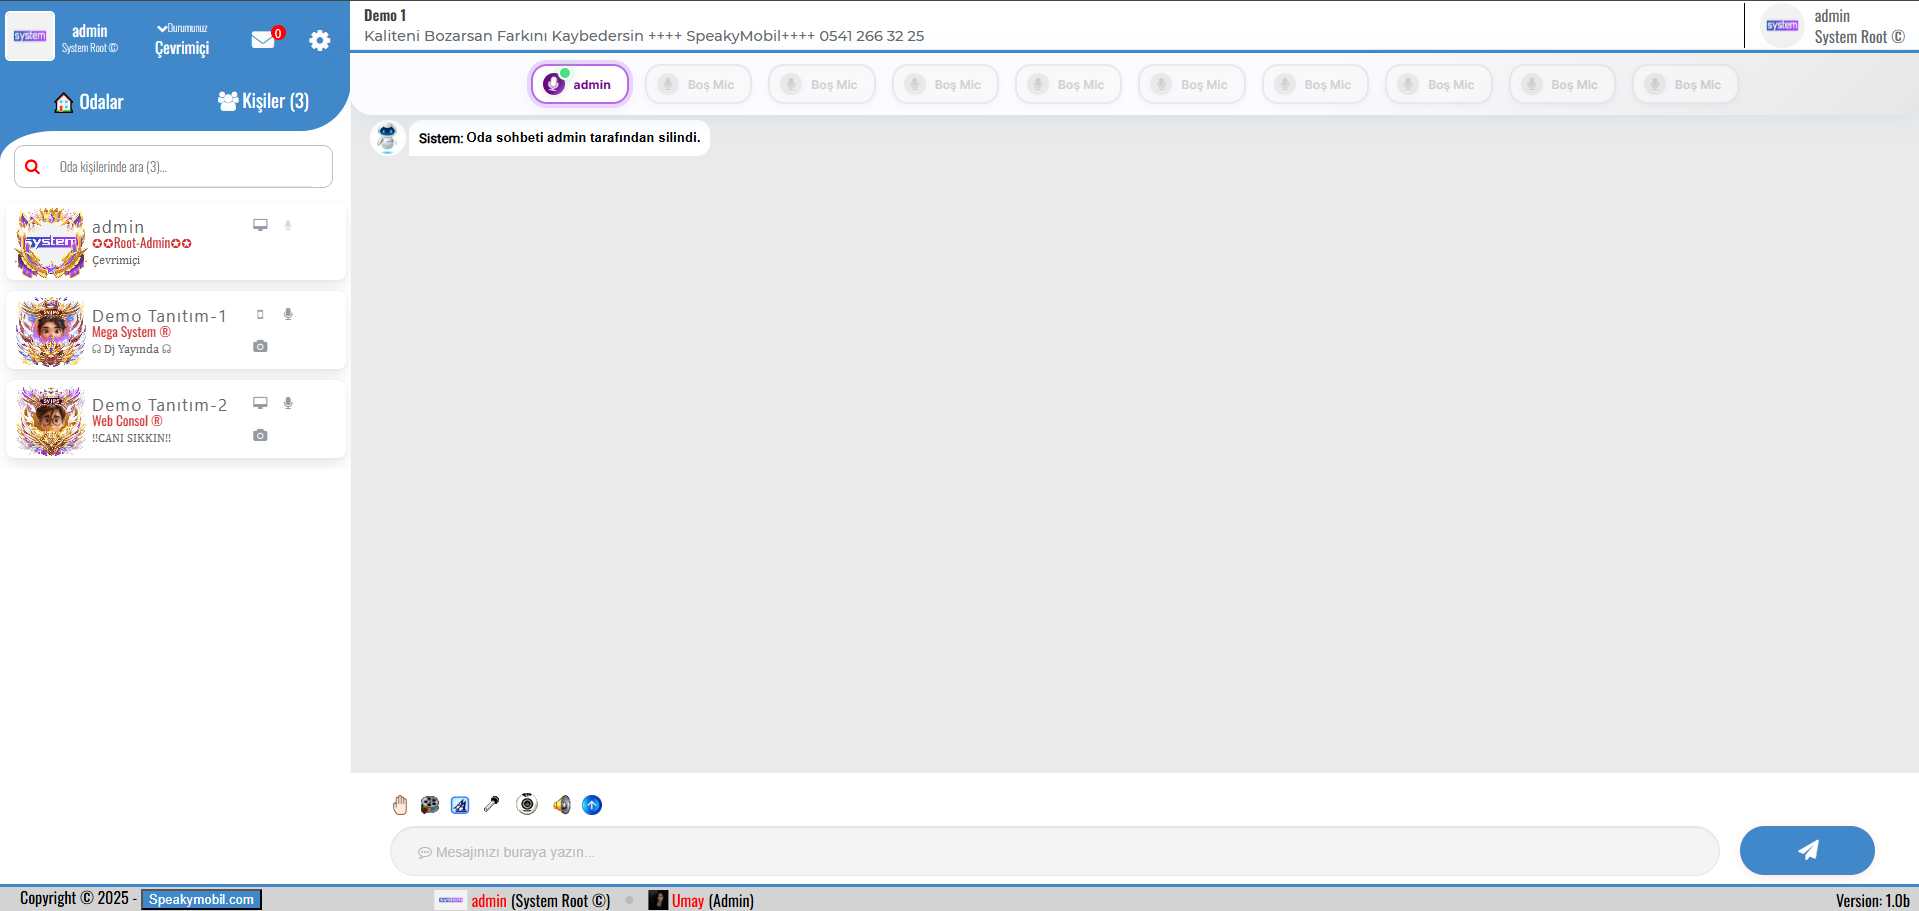Click 'Demo Tanıtım-2' name text
Viewport: 1919px width, 911px height.
point(159,405)
